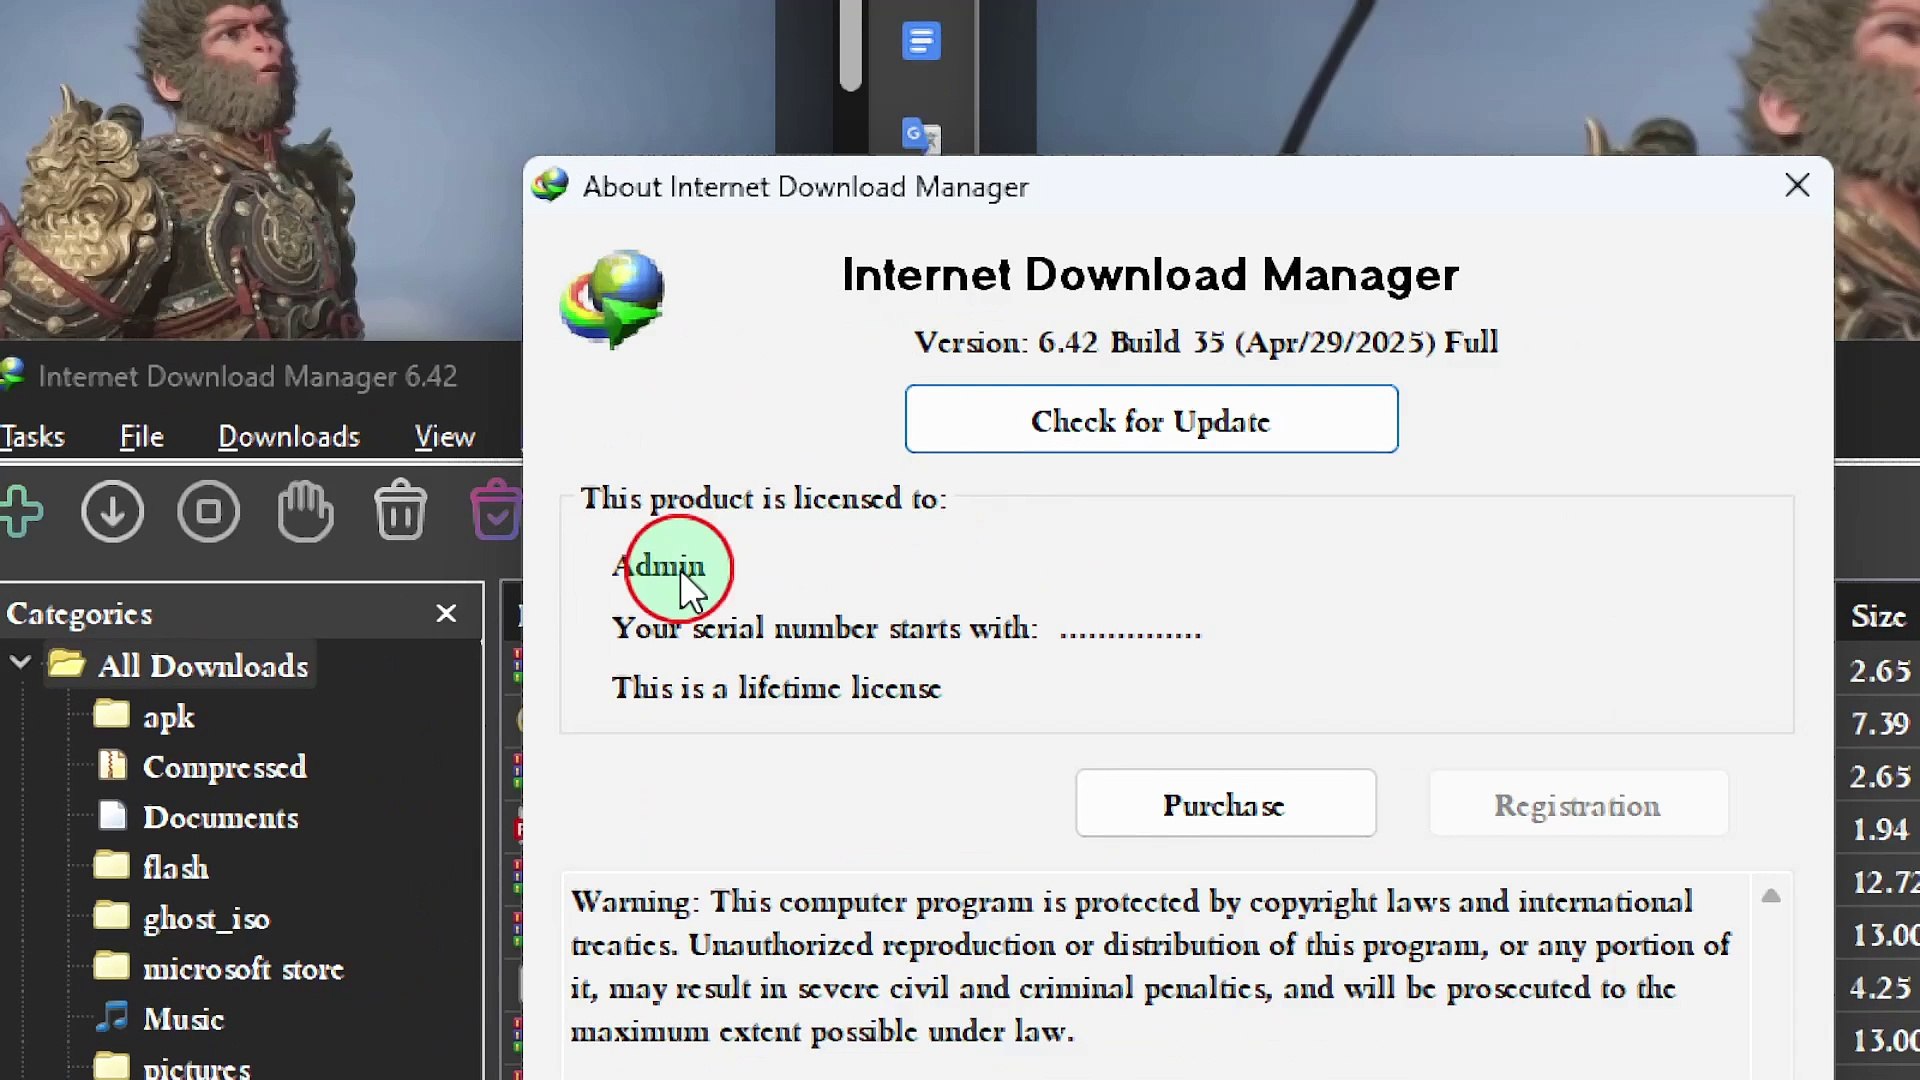This screenshot has height=1080, width=1920.
Task: Open the File menu
Action: 142,437
